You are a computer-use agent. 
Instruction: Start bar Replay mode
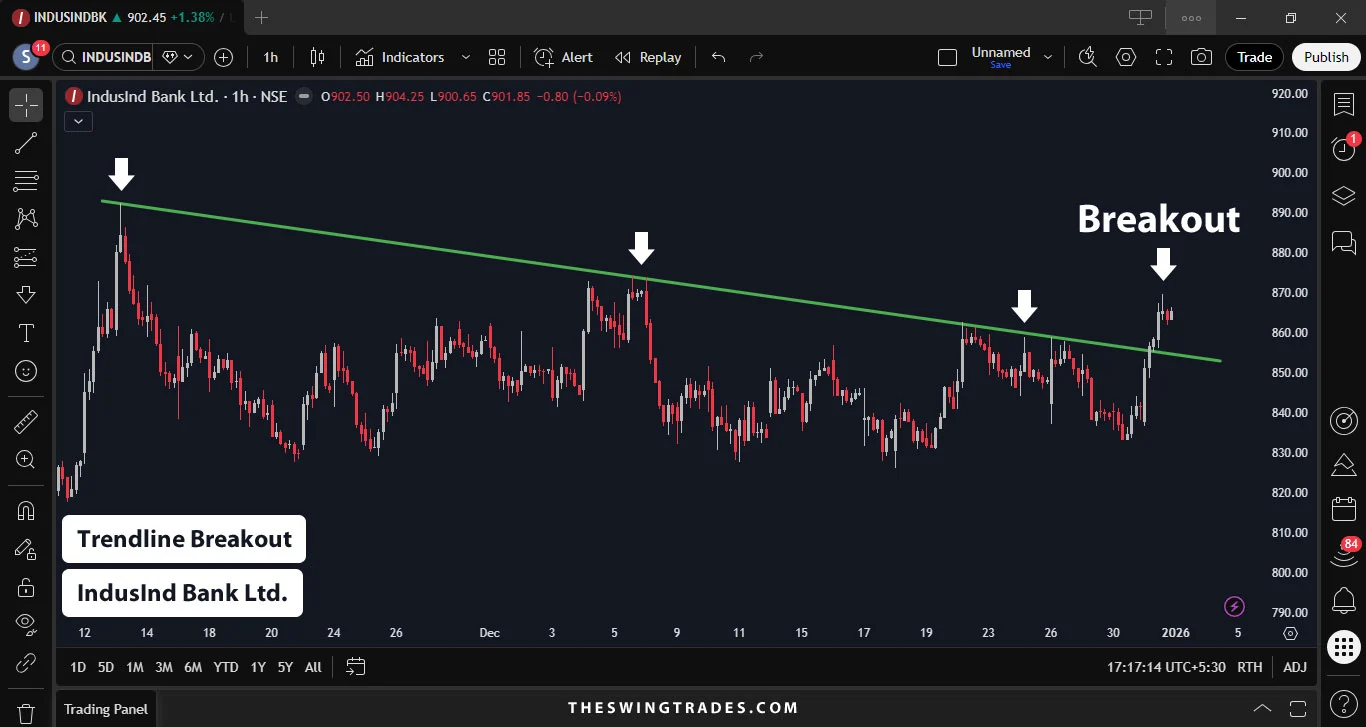[x=648, y=57]
